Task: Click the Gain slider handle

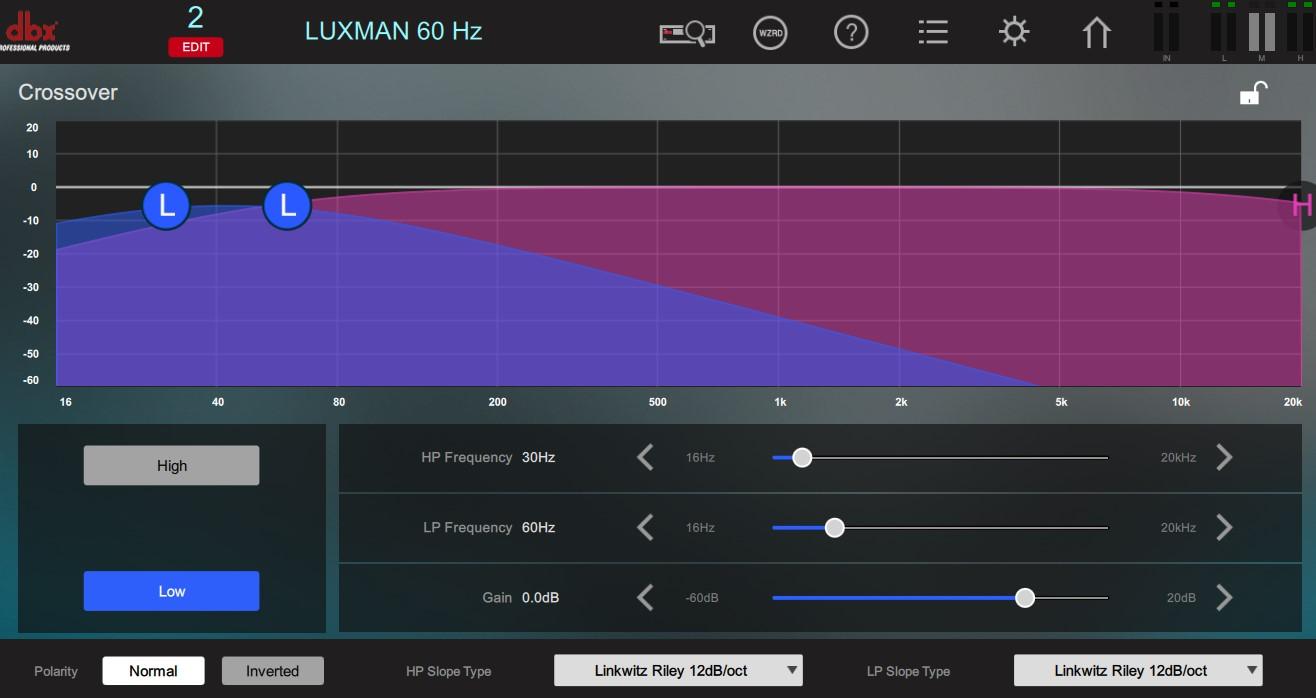Action: coord(1024,598)
